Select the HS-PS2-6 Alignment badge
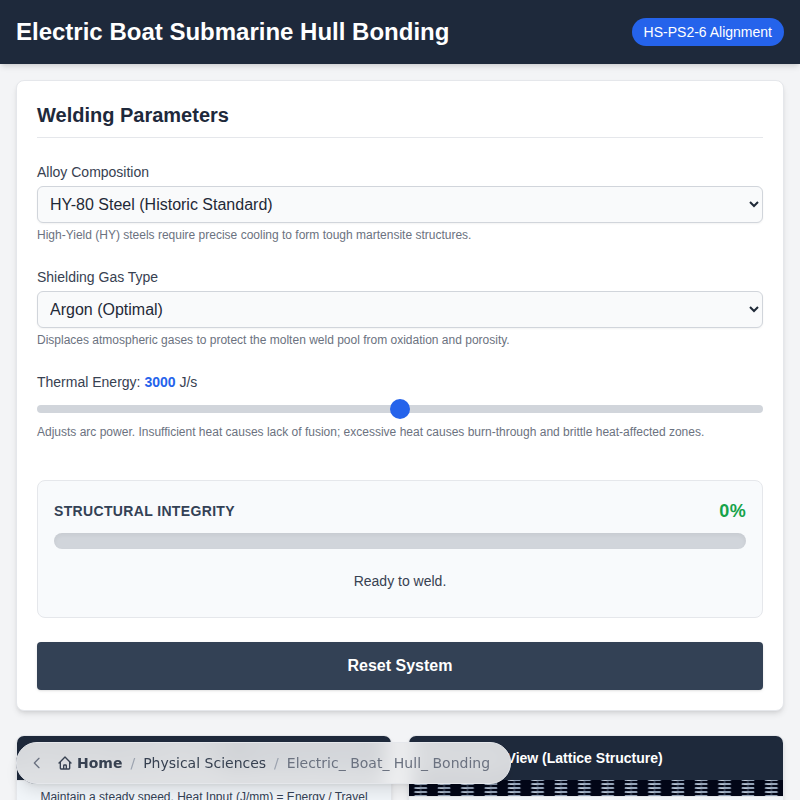The width and height of the screenshot is (800, 800). tap(707, 31)
